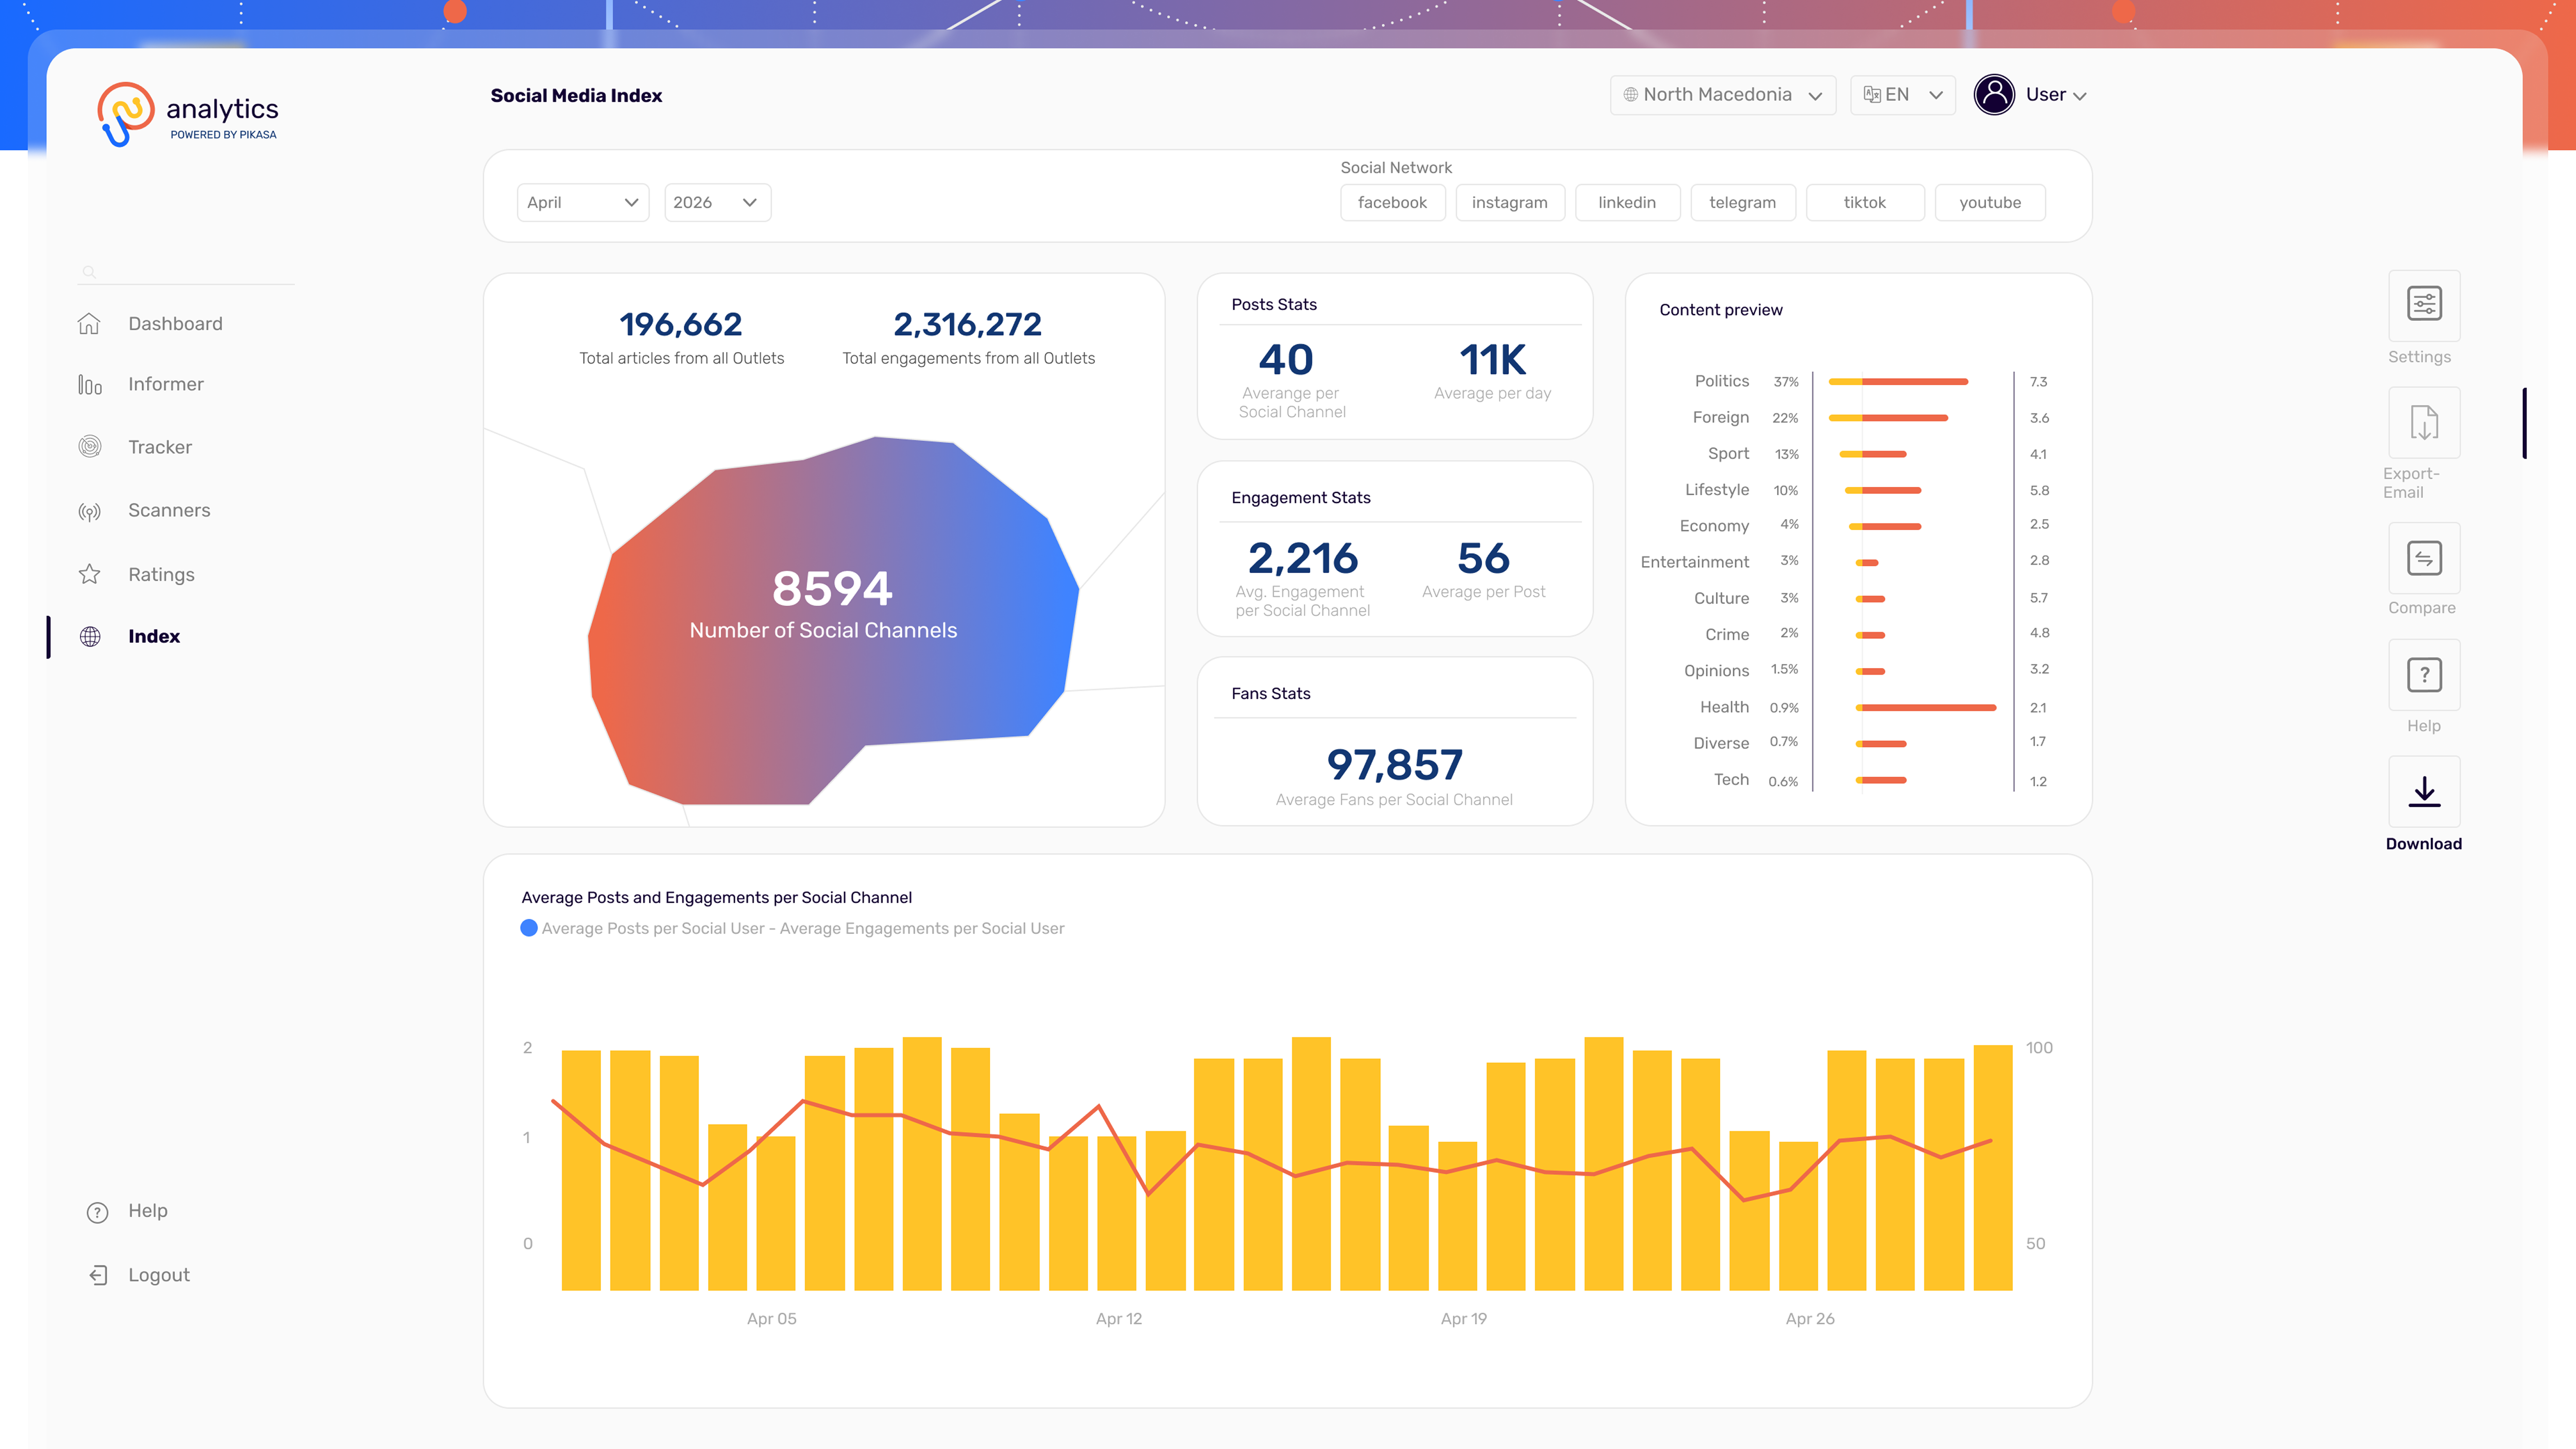Click the Export-Email document icon
This screenshot has height=1449, width=2576.
[2424, 422]
